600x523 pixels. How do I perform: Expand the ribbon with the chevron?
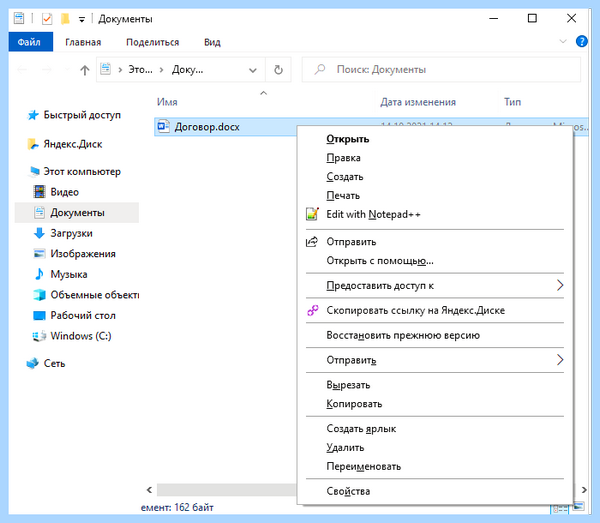pos(563,41)
